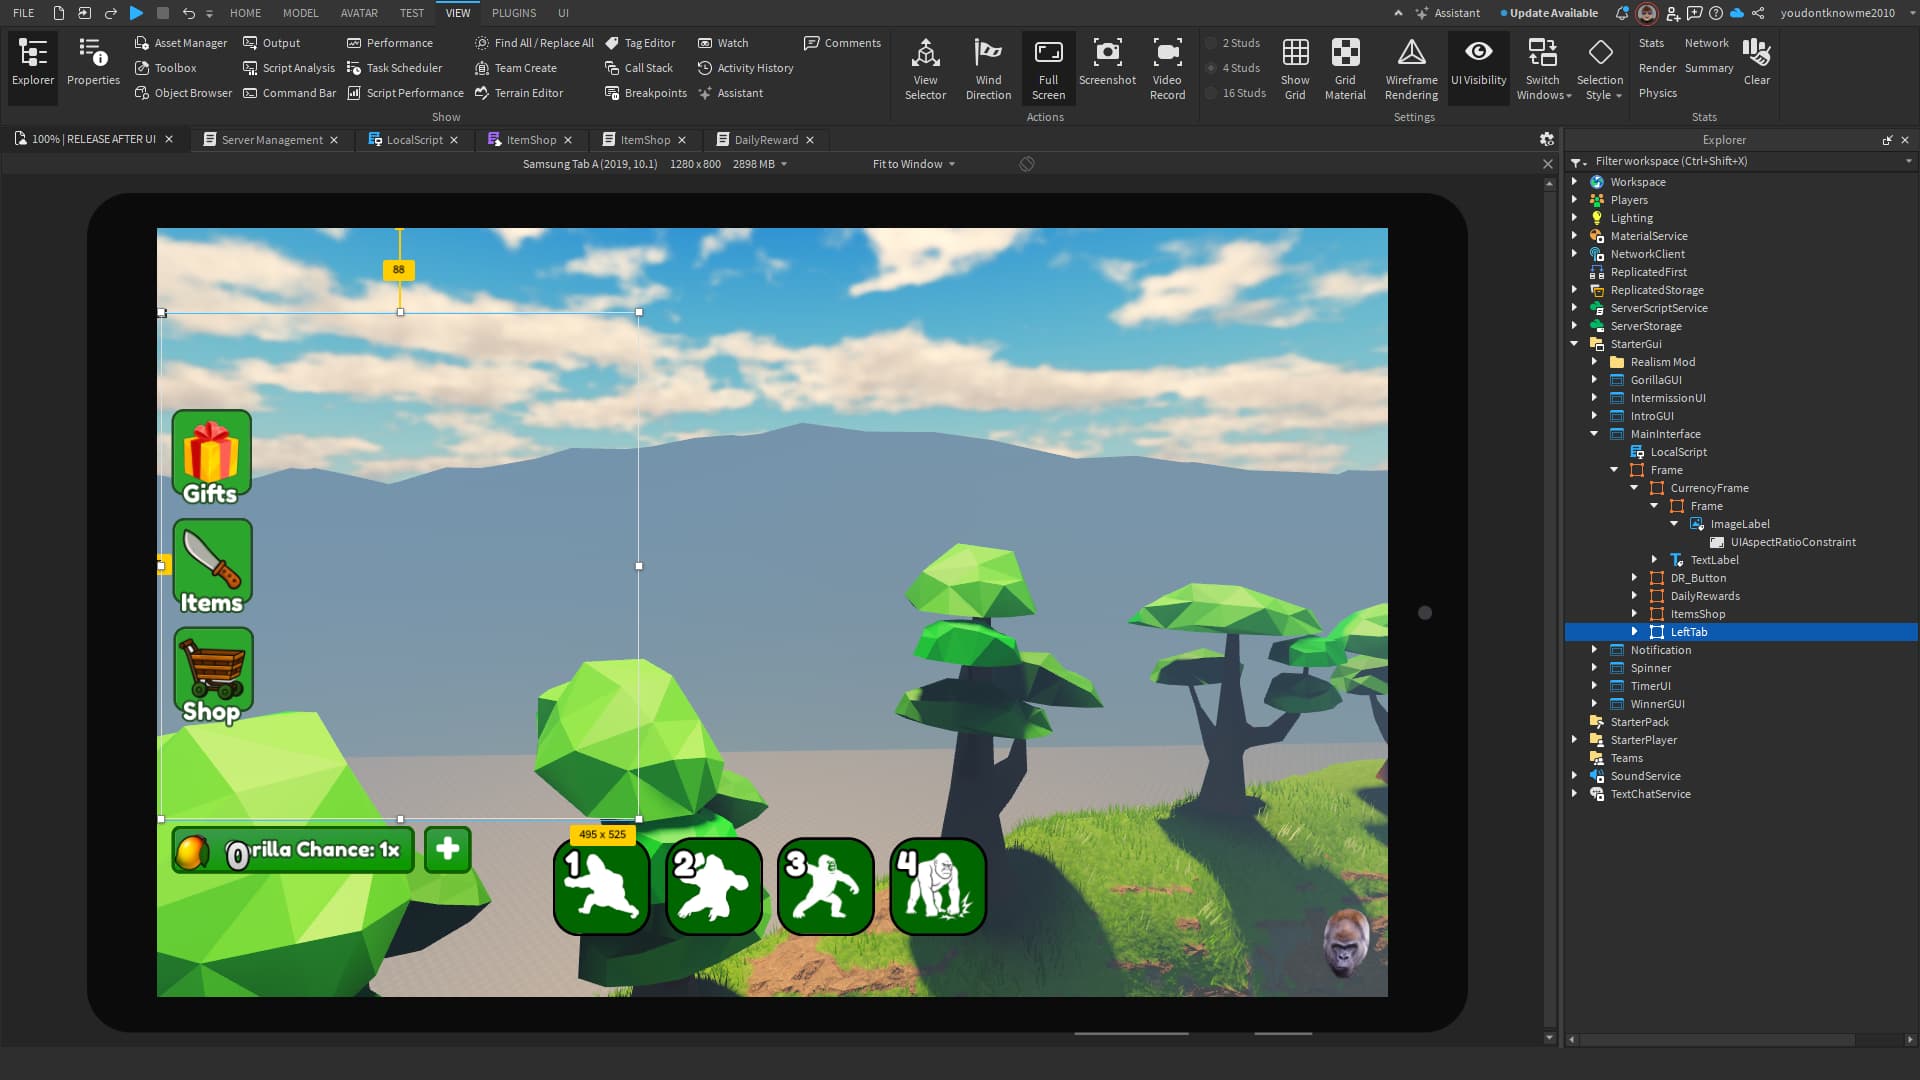Open the Terrain Editor
Screen dimensions: 1920x1080
(528, 93)
